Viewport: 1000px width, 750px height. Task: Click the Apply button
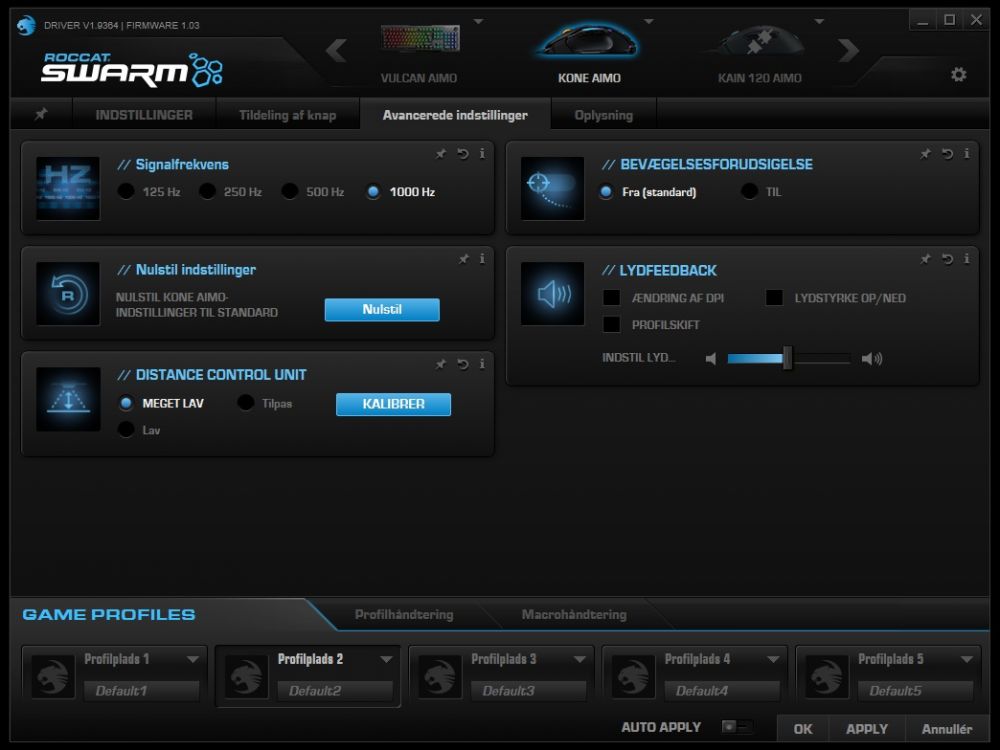click(867, 728)
